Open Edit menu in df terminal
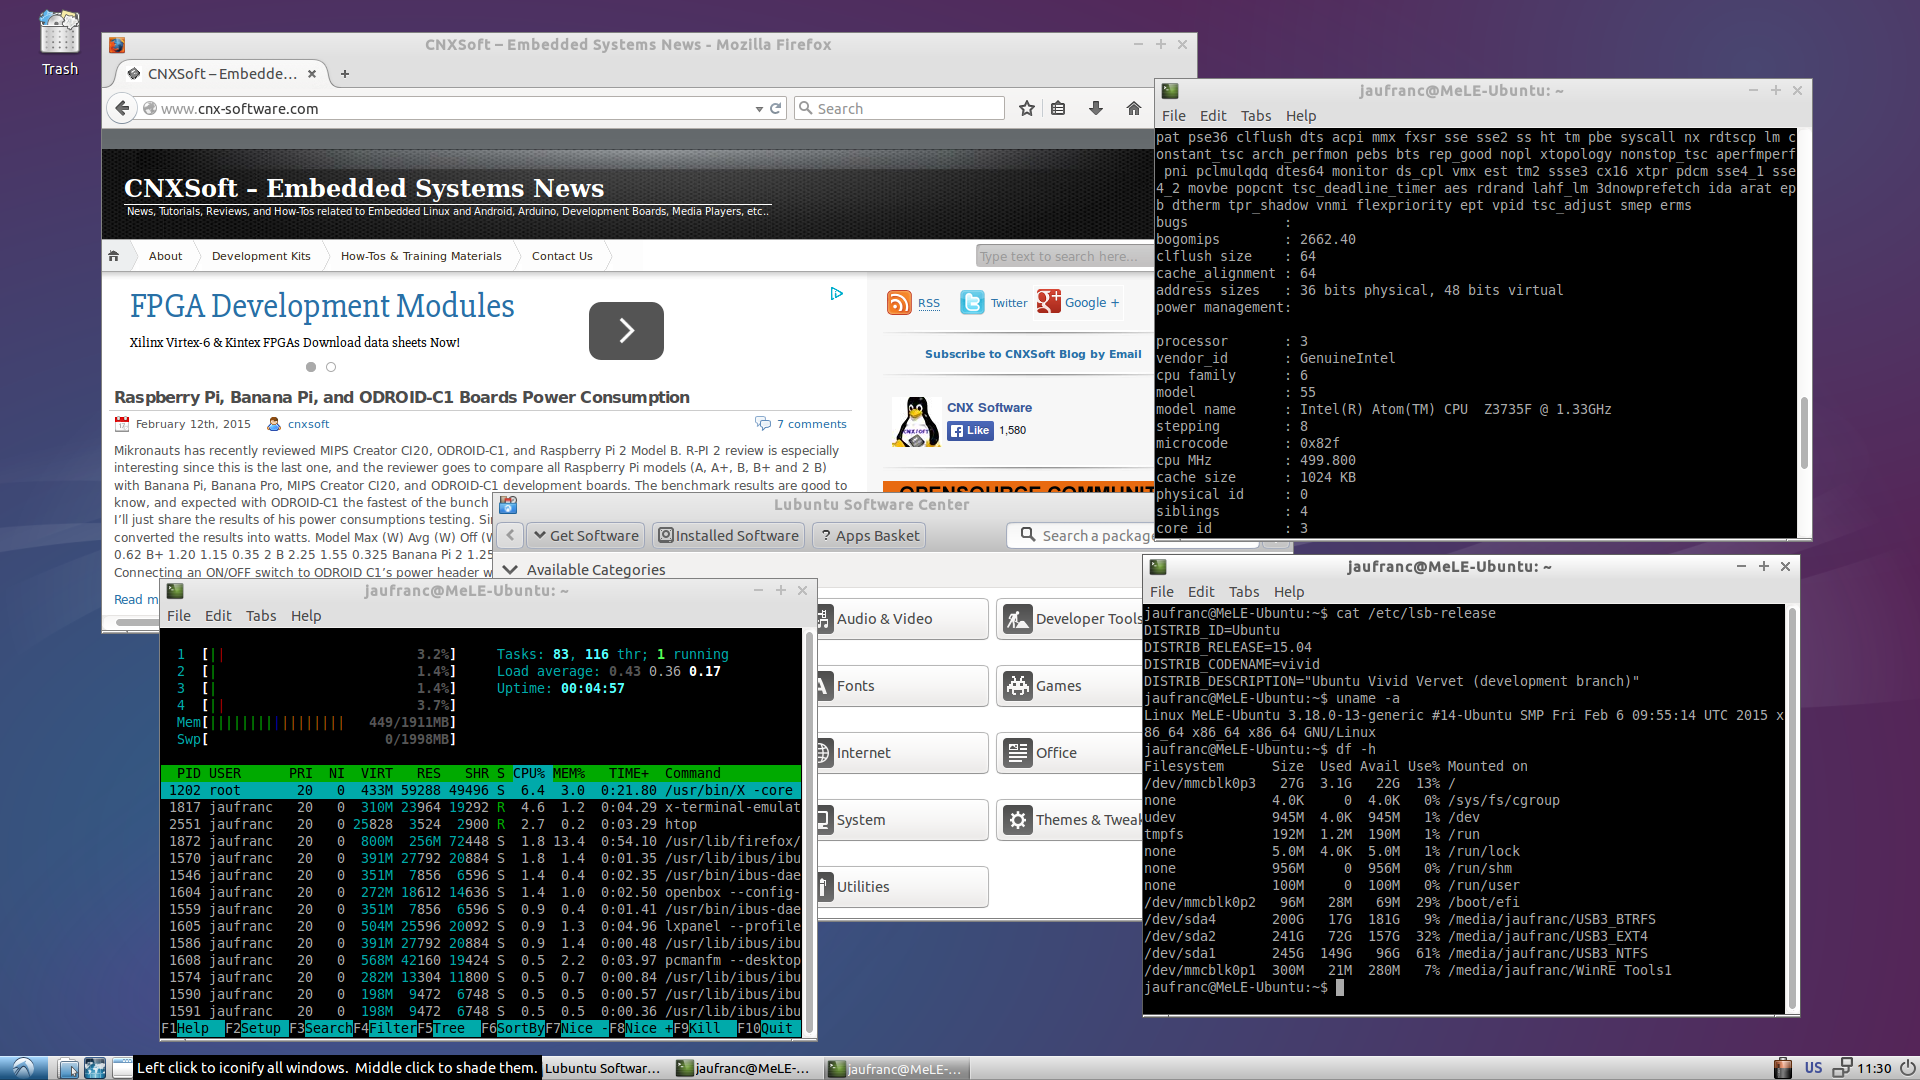This screenshot has height=1080, width=1920. [1201, 592]
